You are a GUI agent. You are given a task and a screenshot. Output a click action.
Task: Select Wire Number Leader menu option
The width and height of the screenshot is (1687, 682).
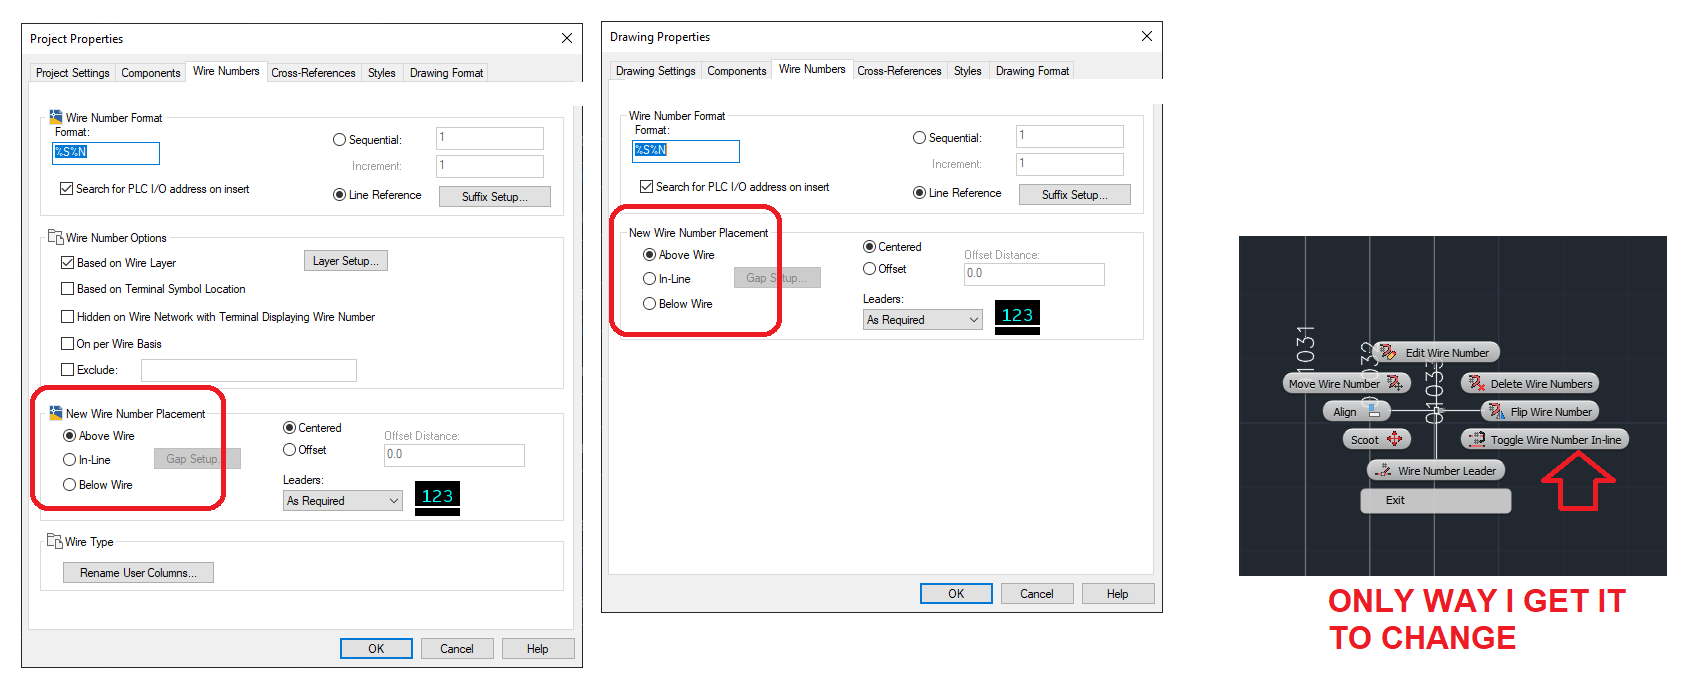click(x=1436, y=470)
